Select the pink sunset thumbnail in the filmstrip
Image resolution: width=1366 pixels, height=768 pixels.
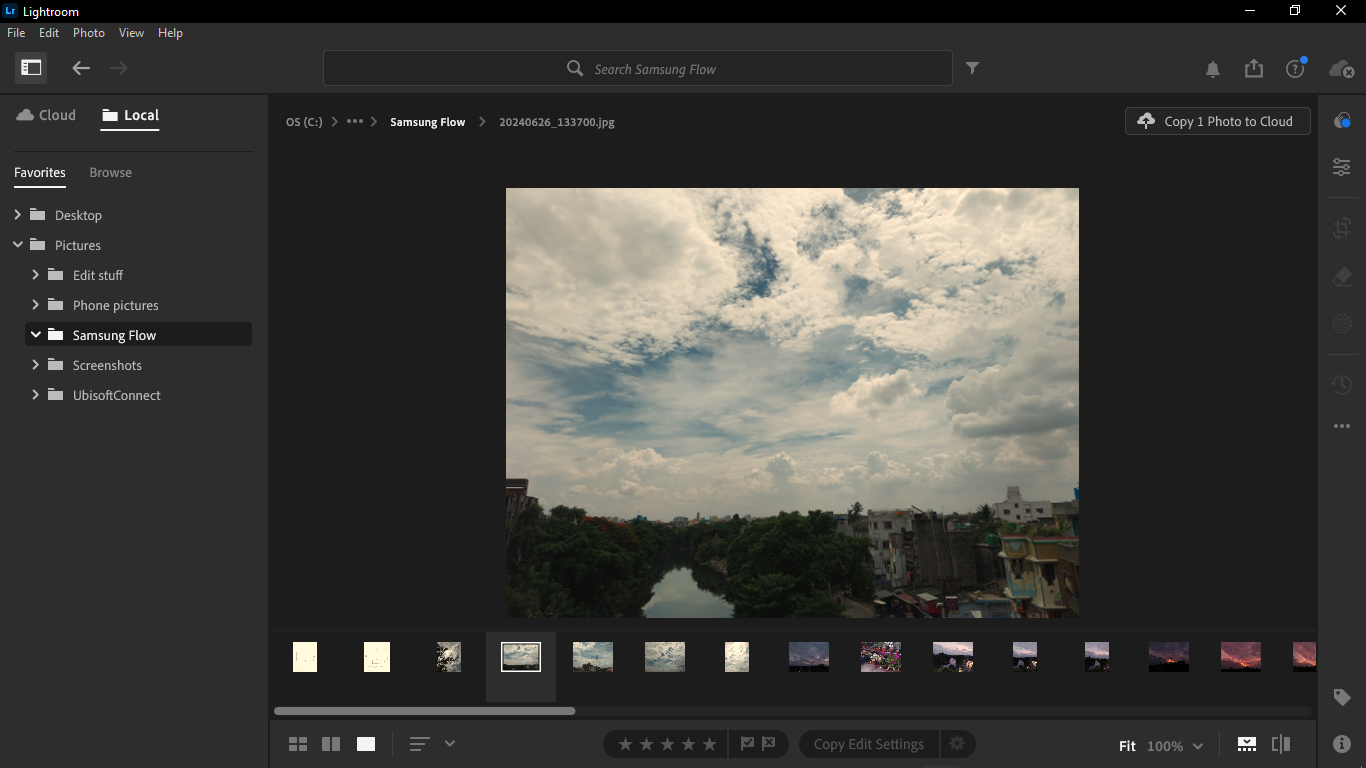(1241, 657)
